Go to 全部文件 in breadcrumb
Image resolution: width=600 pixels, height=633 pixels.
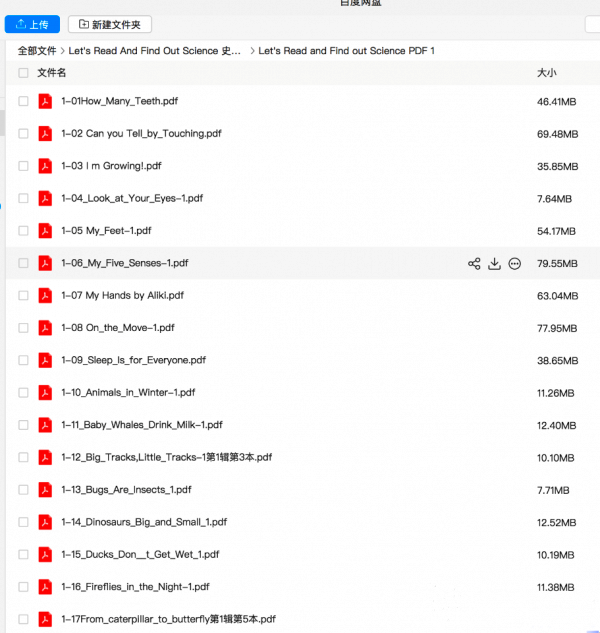37,50
